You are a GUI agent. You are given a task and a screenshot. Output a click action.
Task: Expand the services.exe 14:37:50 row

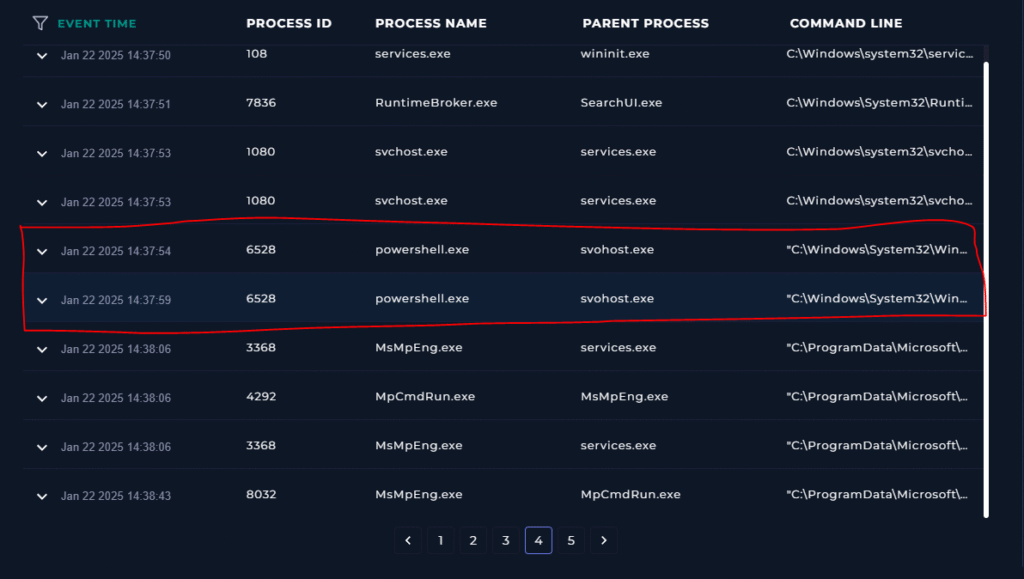click(x=42, y=56)
